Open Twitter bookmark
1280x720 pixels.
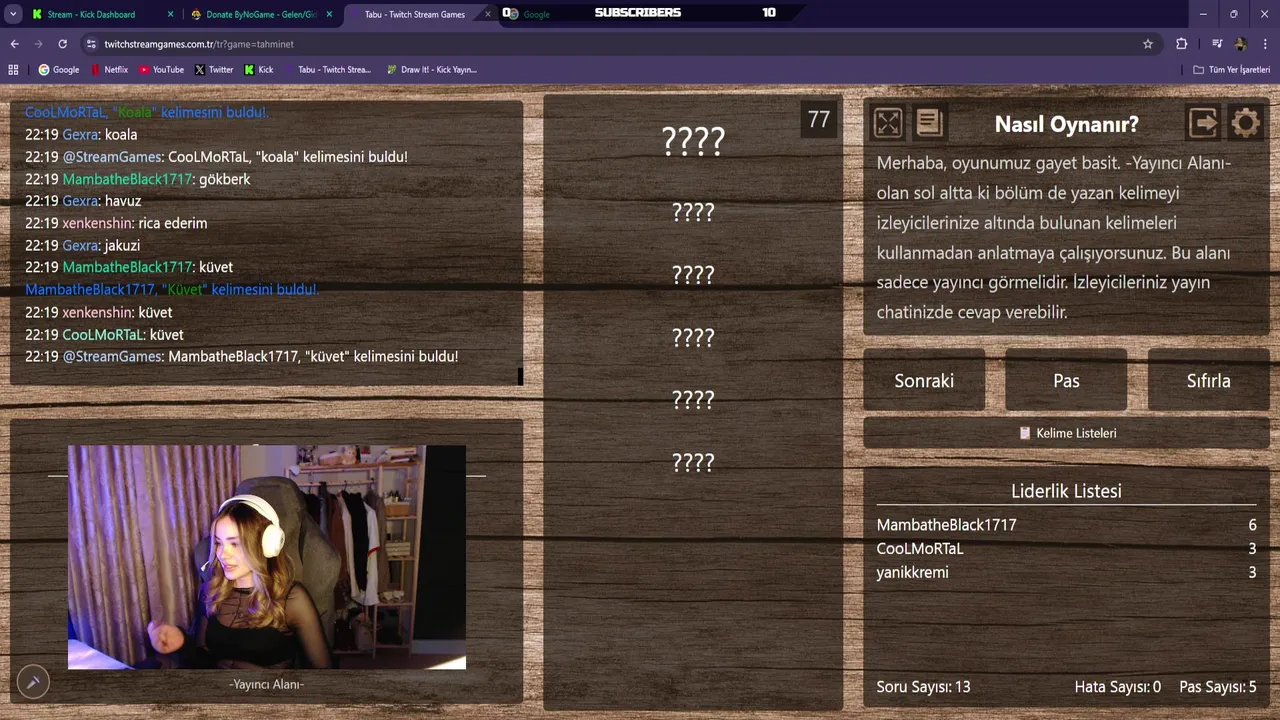[214, 70]
